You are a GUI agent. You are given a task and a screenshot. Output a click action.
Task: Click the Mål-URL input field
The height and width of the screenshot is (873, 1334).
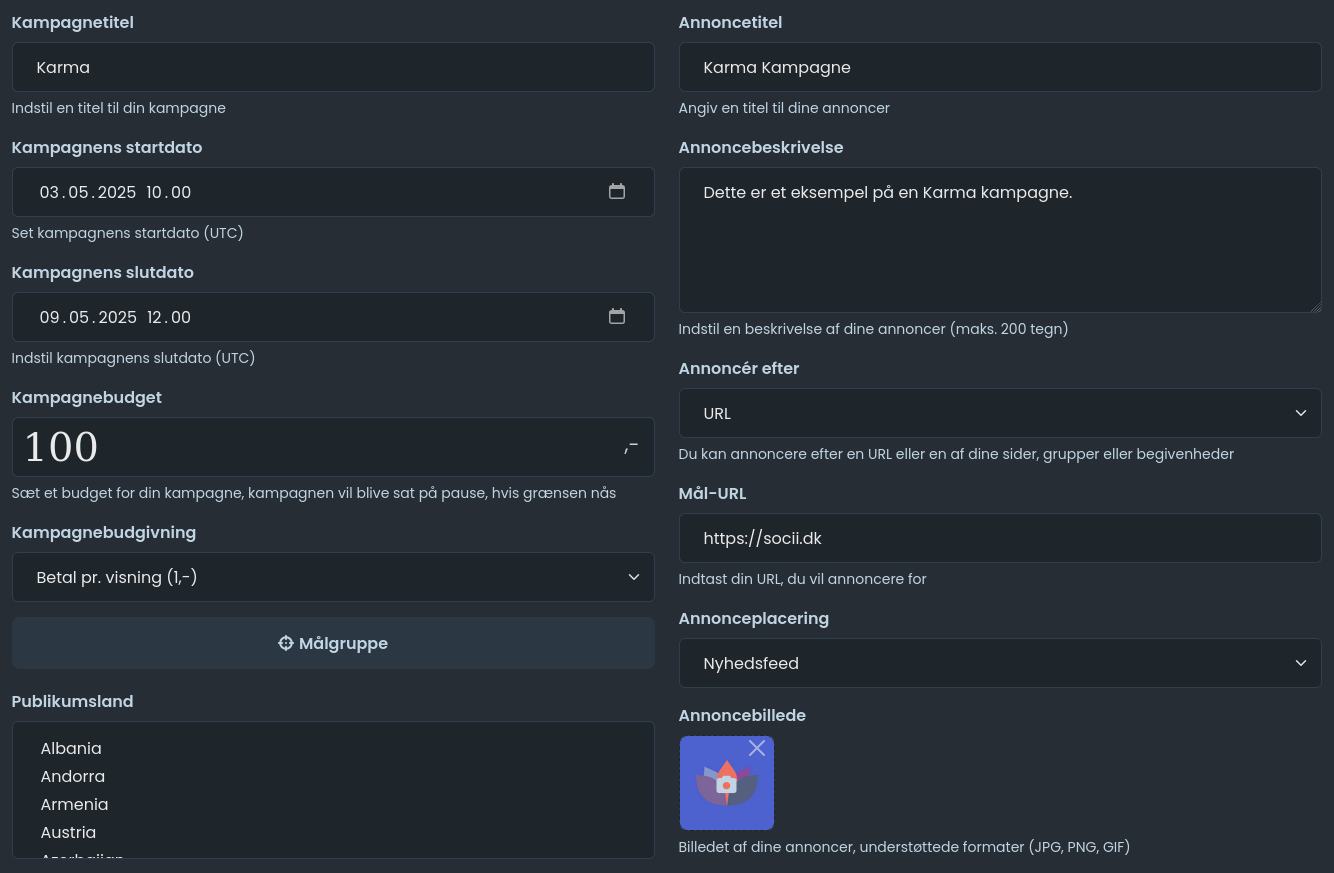pyautogui.click(x=1000, y=538)
